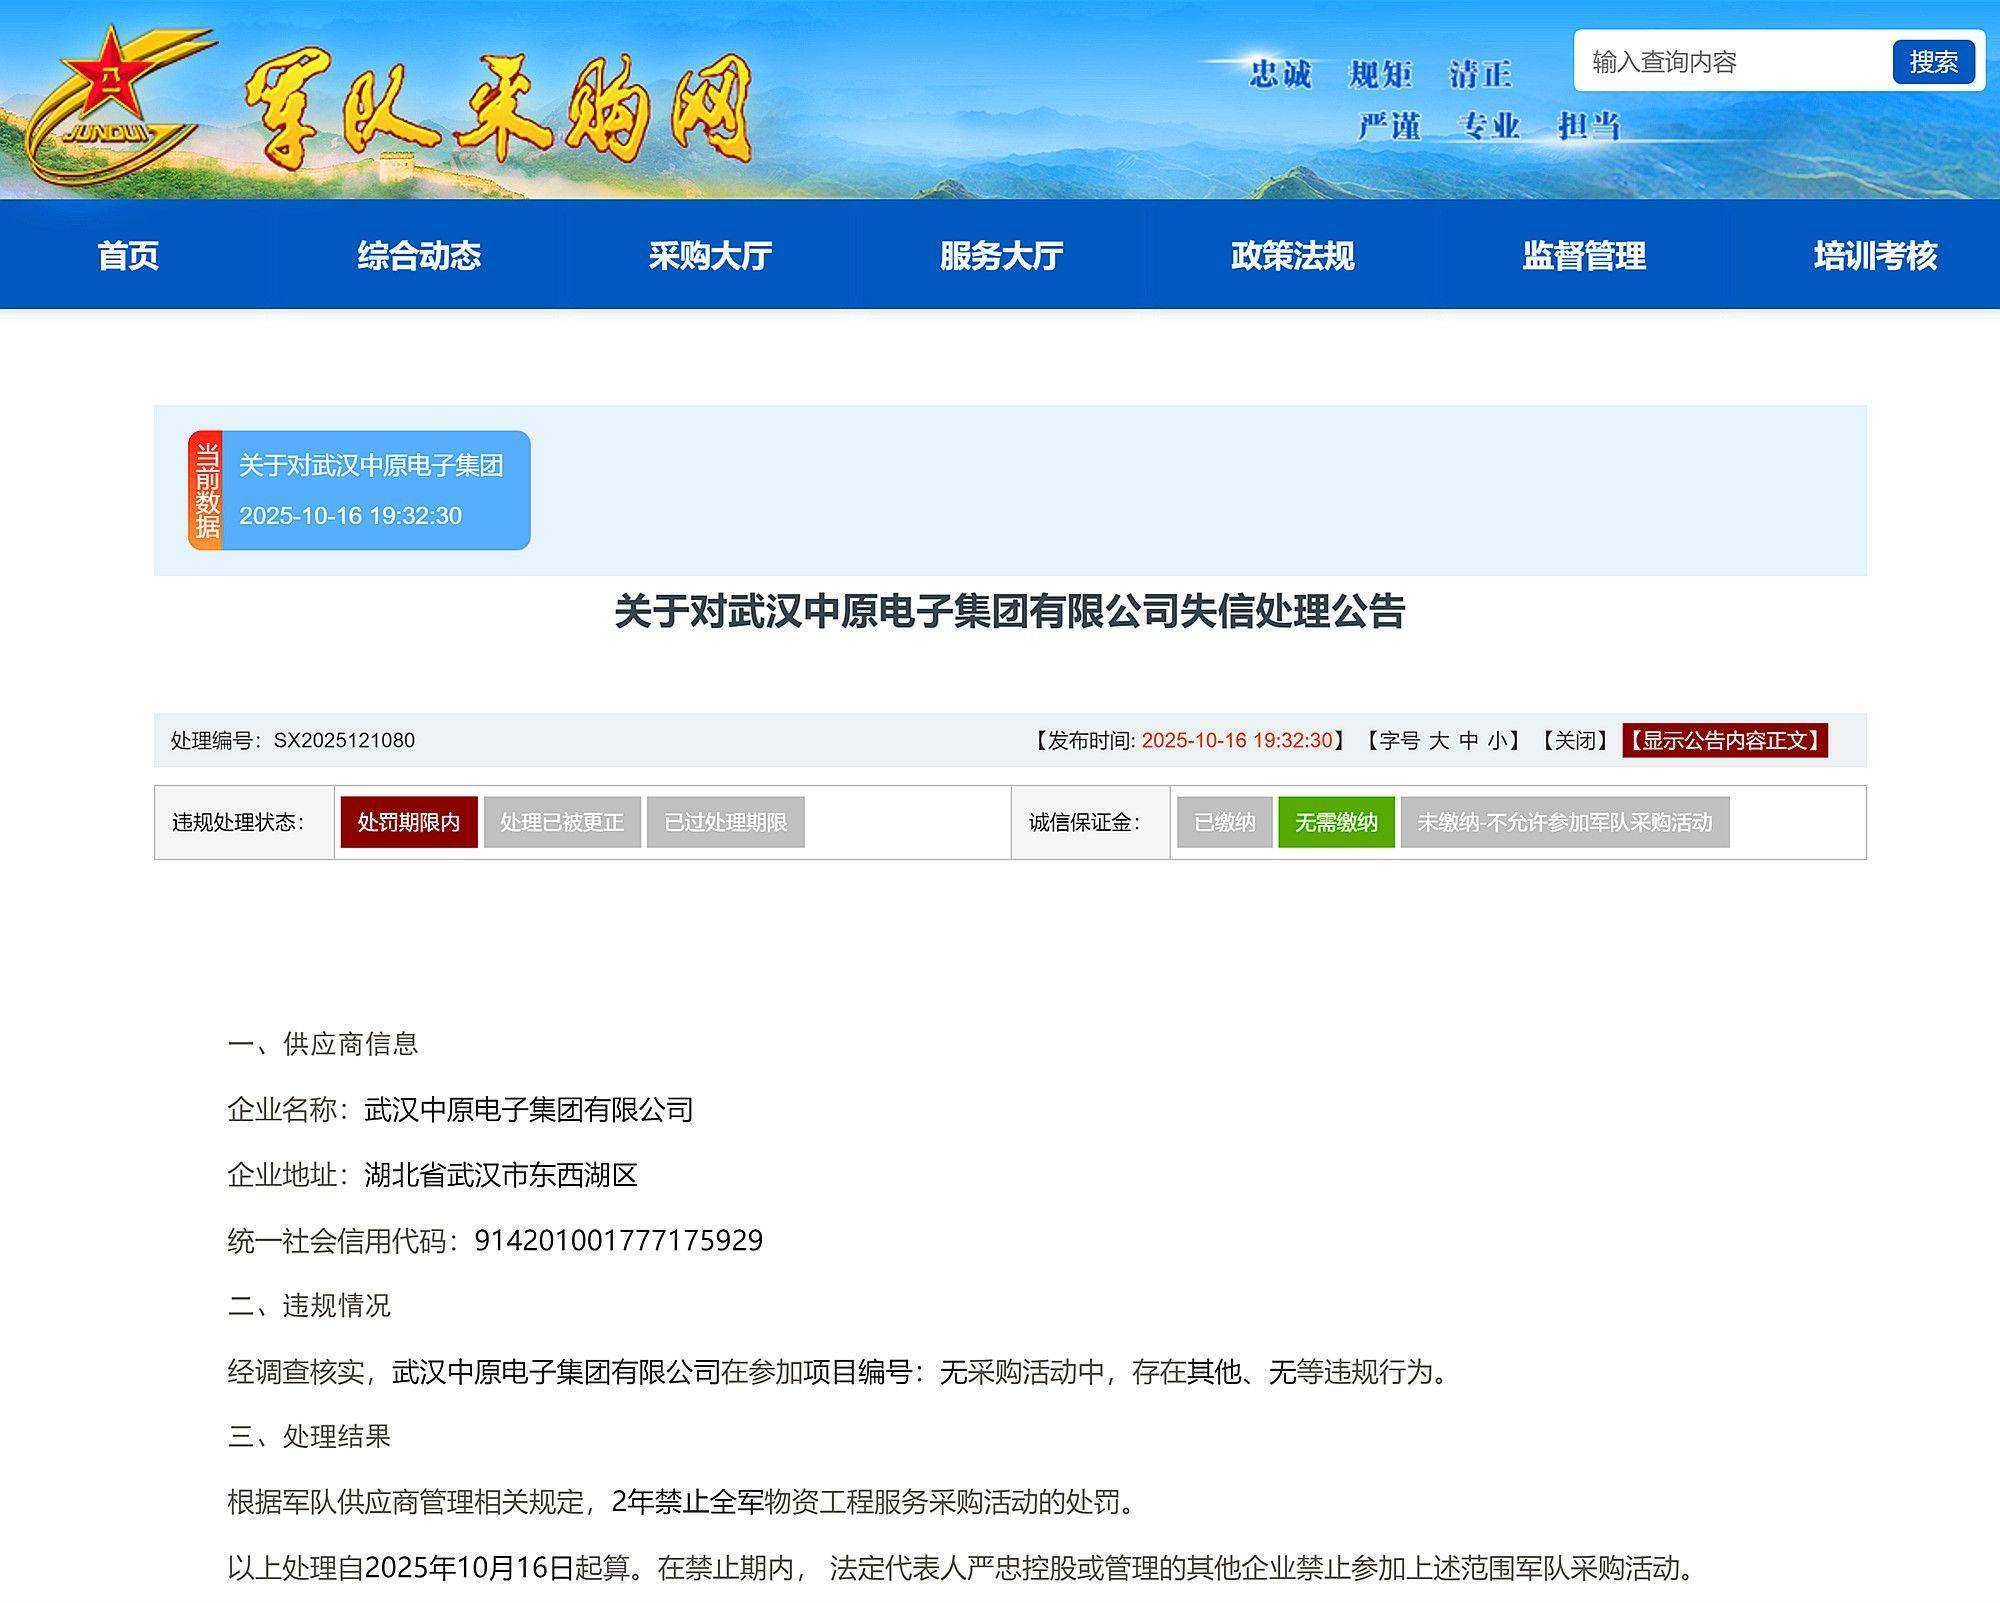
Task: Select the 无需缴纳 green indicator
Action: point(1337,824)
